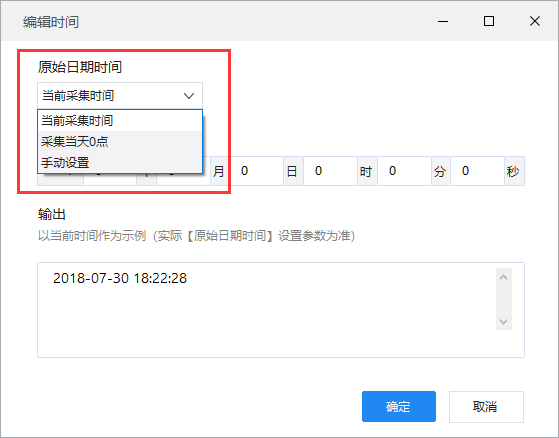Open the 原始日期时间 dropdown arrow
Screen dimensions: 559x438
click(x=189, y=96)
